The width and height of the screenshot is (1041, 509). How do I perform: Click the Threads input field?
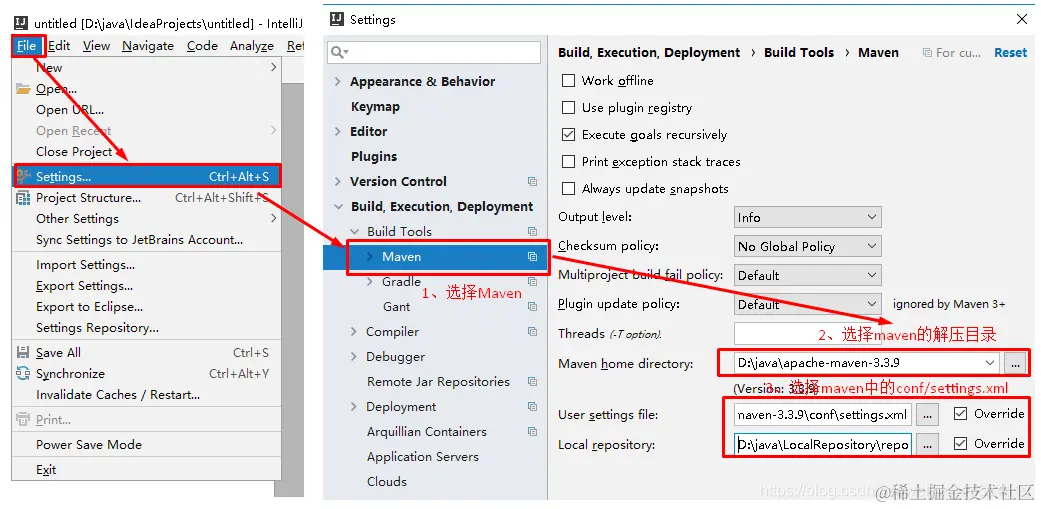click(807, 333)
